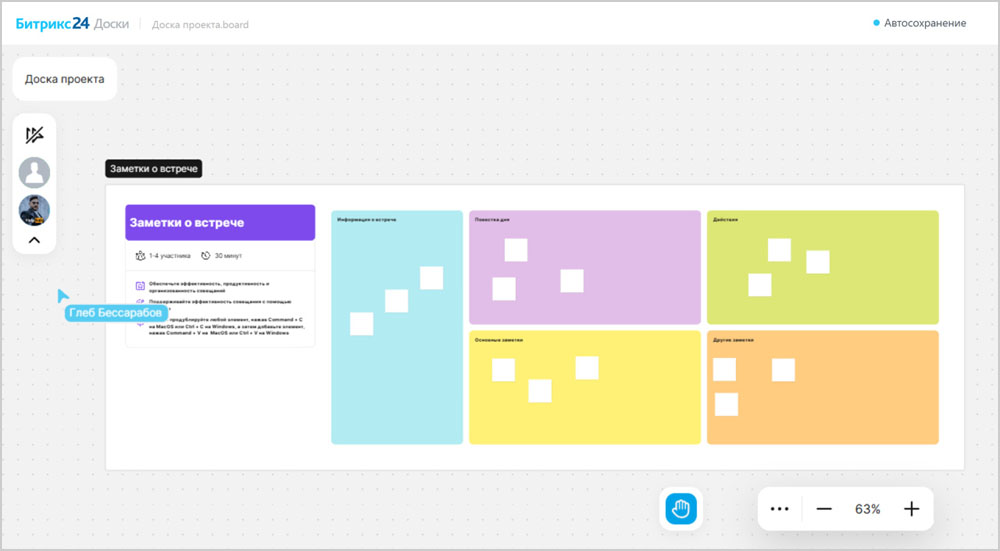This screenshot has height=551, width=1000.
Task: Click the Битрикс24 logo
Action: pos(52,23)
